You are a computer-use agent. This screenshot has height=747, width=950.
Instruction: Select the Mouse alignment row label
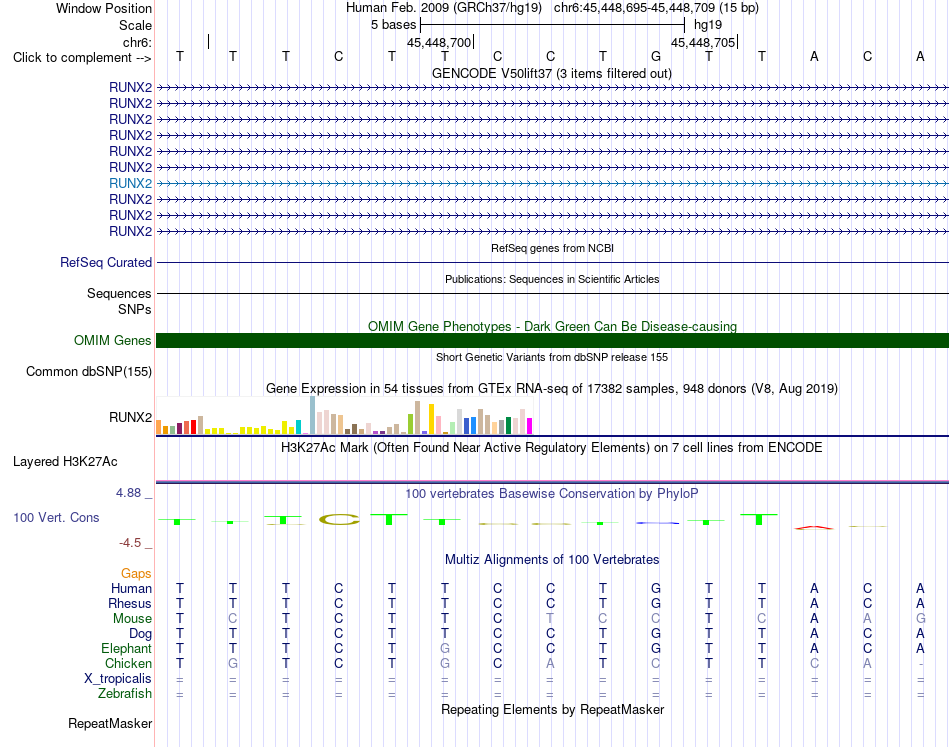pyautogui.click(x=132, y=619)
